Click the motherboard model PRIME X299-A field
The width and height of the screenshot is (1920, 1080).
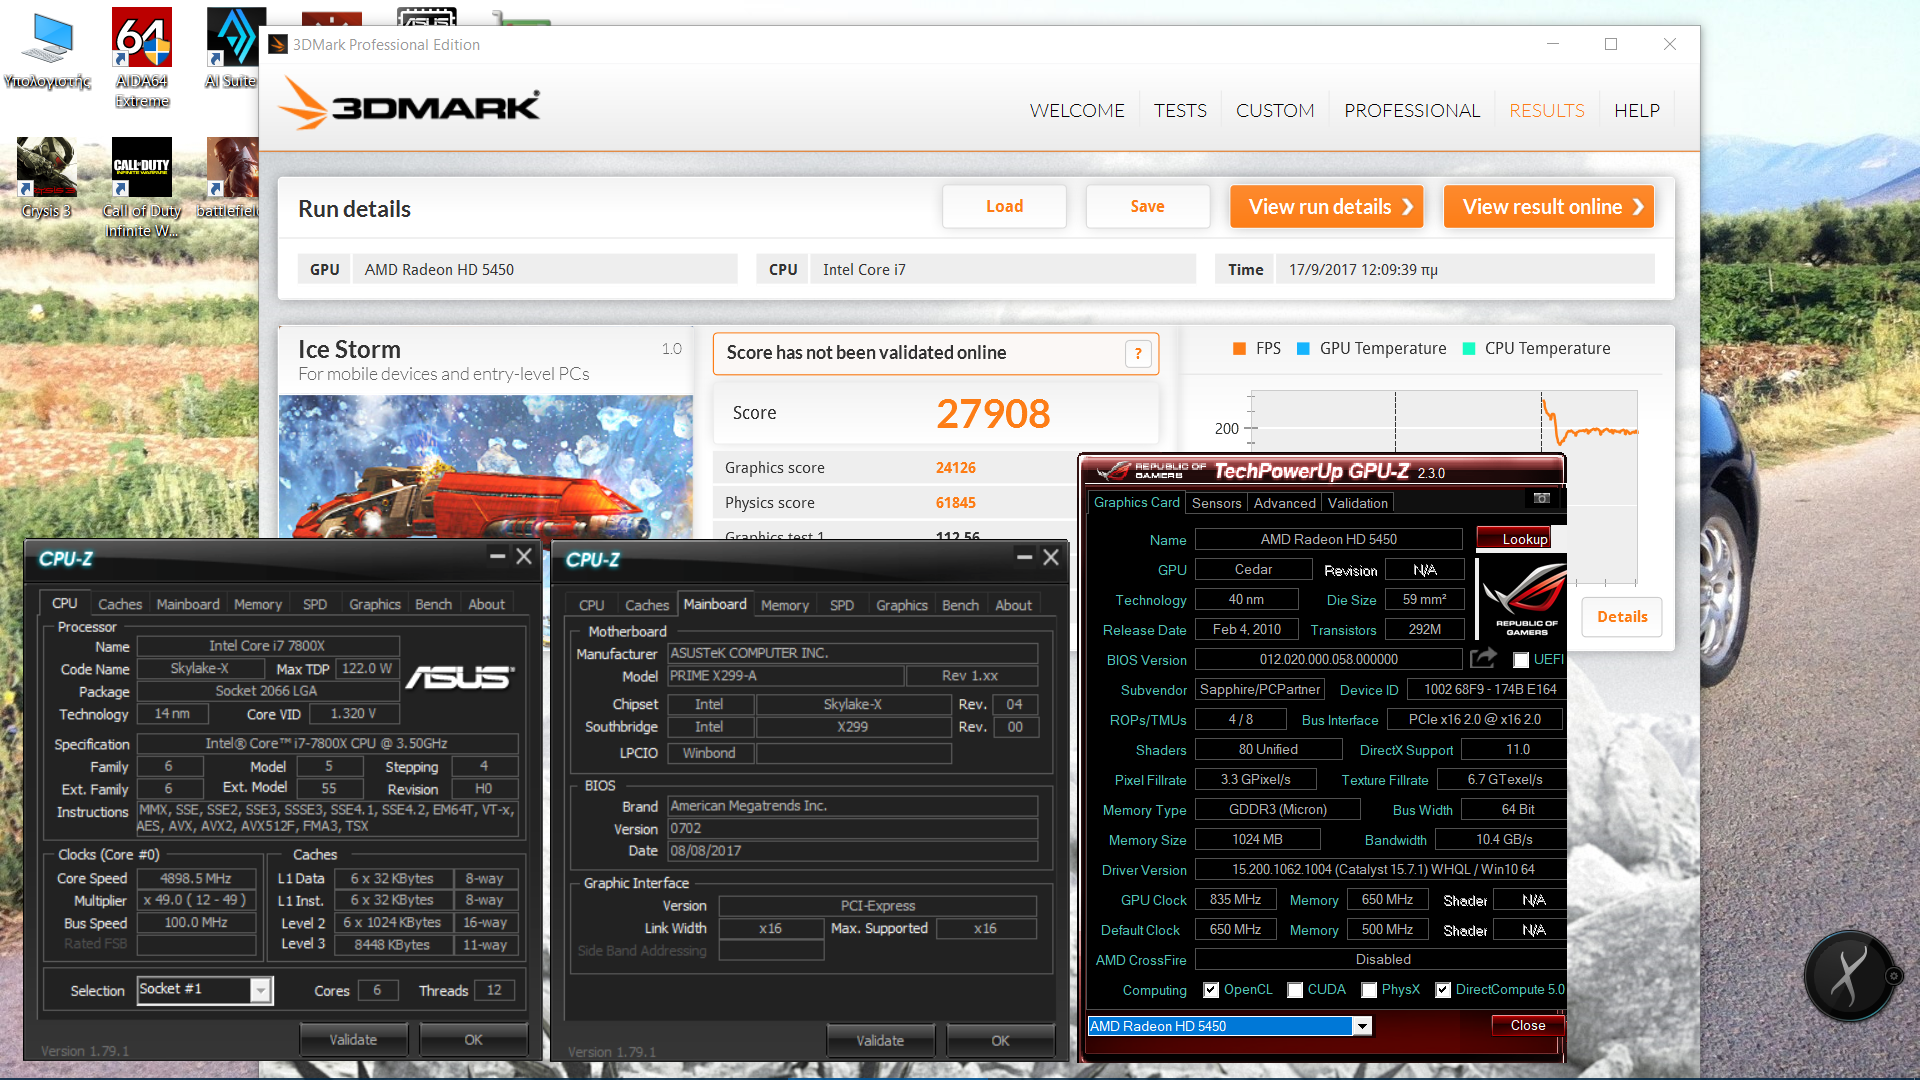784,676
